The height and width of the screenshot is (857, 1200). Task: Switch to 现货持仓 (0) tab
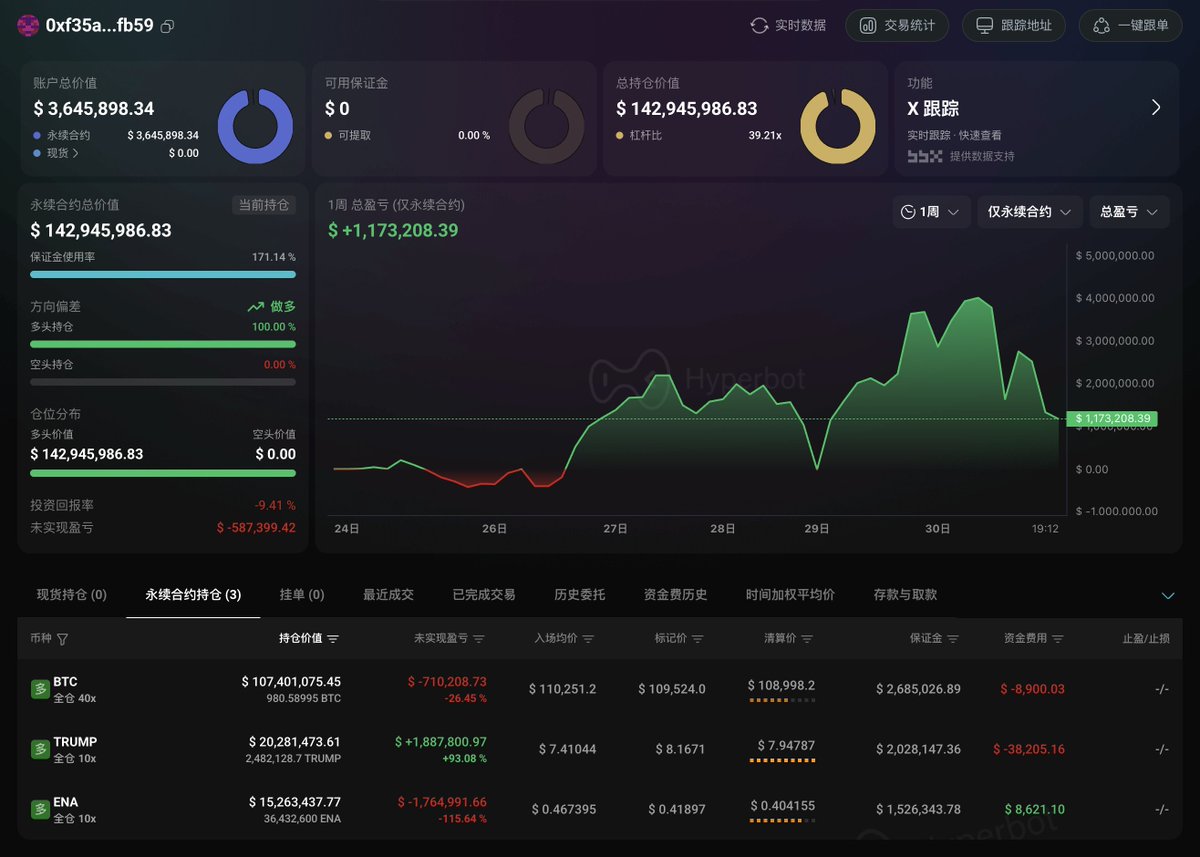(x=72, y=595)
